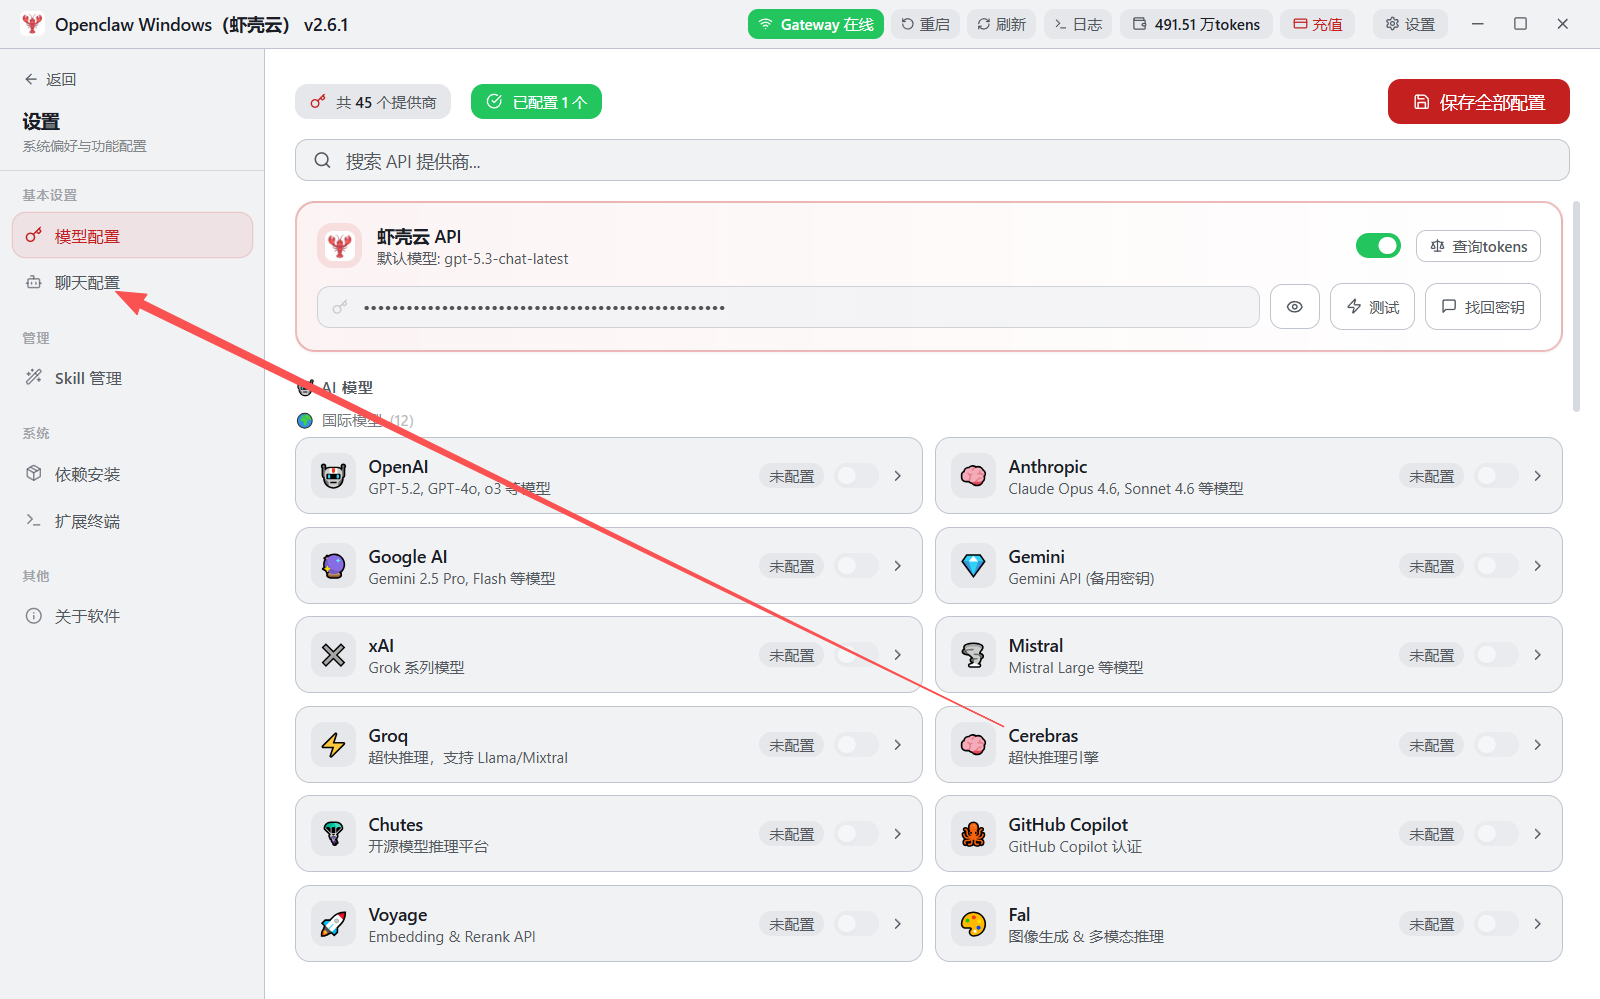This screenshot has height=999, width=1600.
Task: Click the Cerebras brain icon
Action: [973, 745]
